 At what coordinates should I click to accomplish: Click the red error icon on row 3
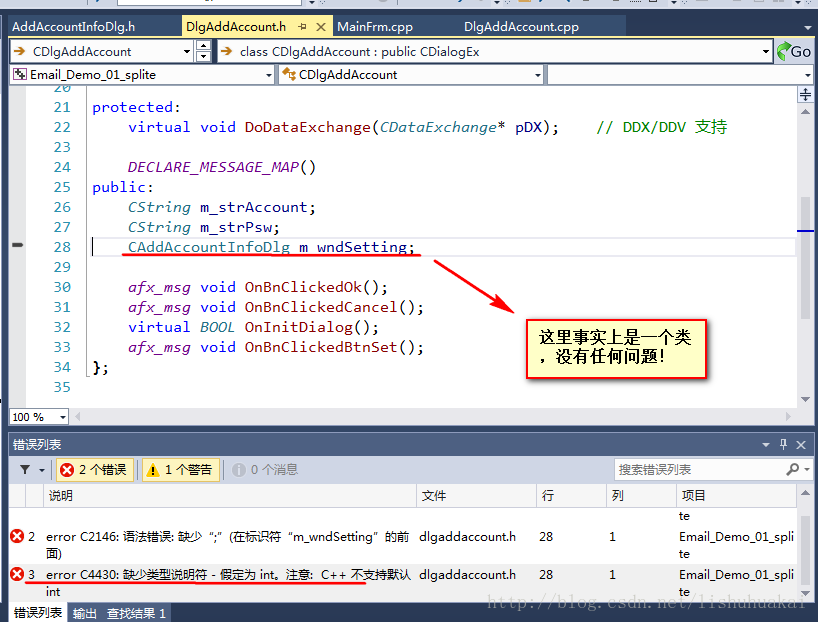coord(17,574)
